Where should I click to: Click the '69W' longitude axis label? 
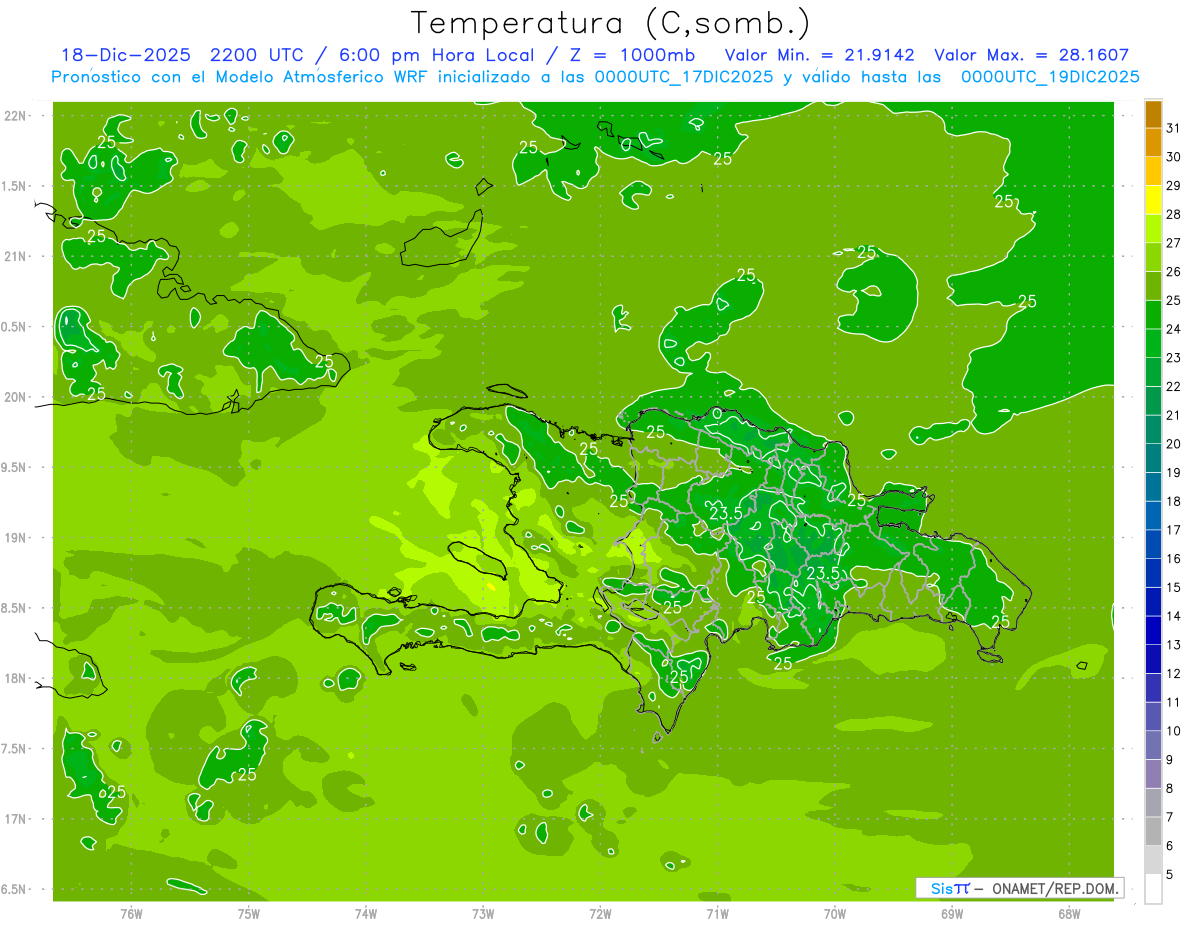tap(952, 913)
